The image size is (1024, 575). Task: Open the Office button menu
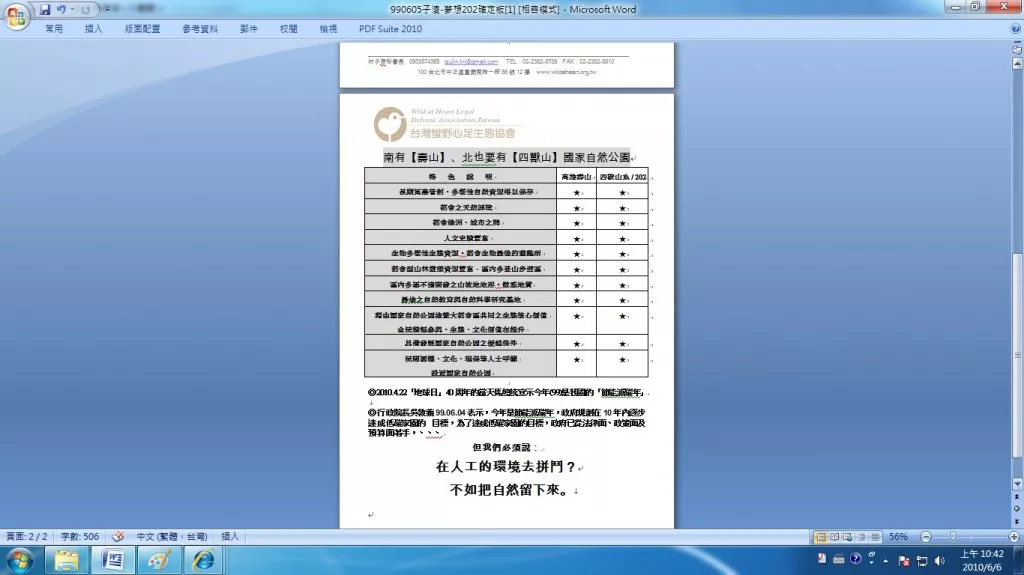[16, 16]
